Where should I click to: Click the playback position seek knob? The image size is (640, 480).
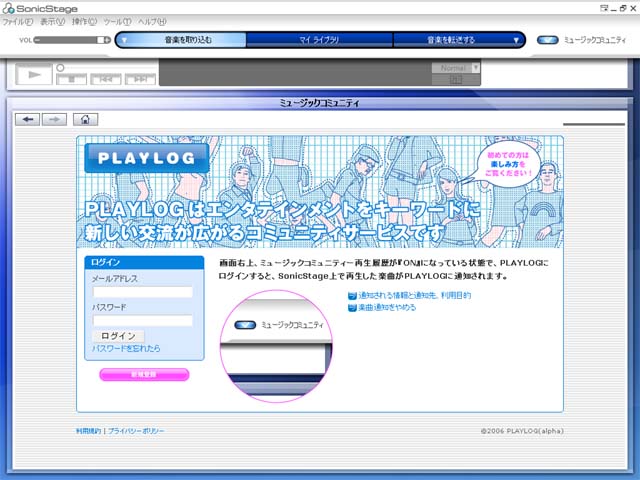(60, 68)
